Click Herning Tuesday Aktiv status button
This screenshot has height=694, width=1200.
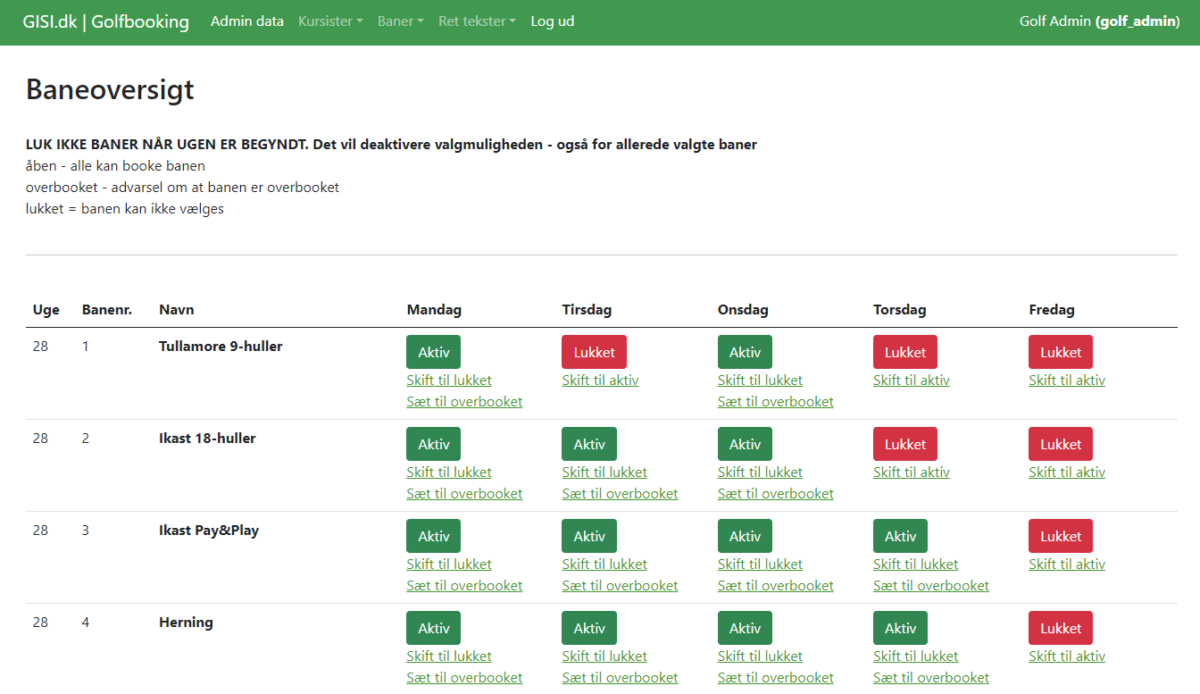pos(589,628)
